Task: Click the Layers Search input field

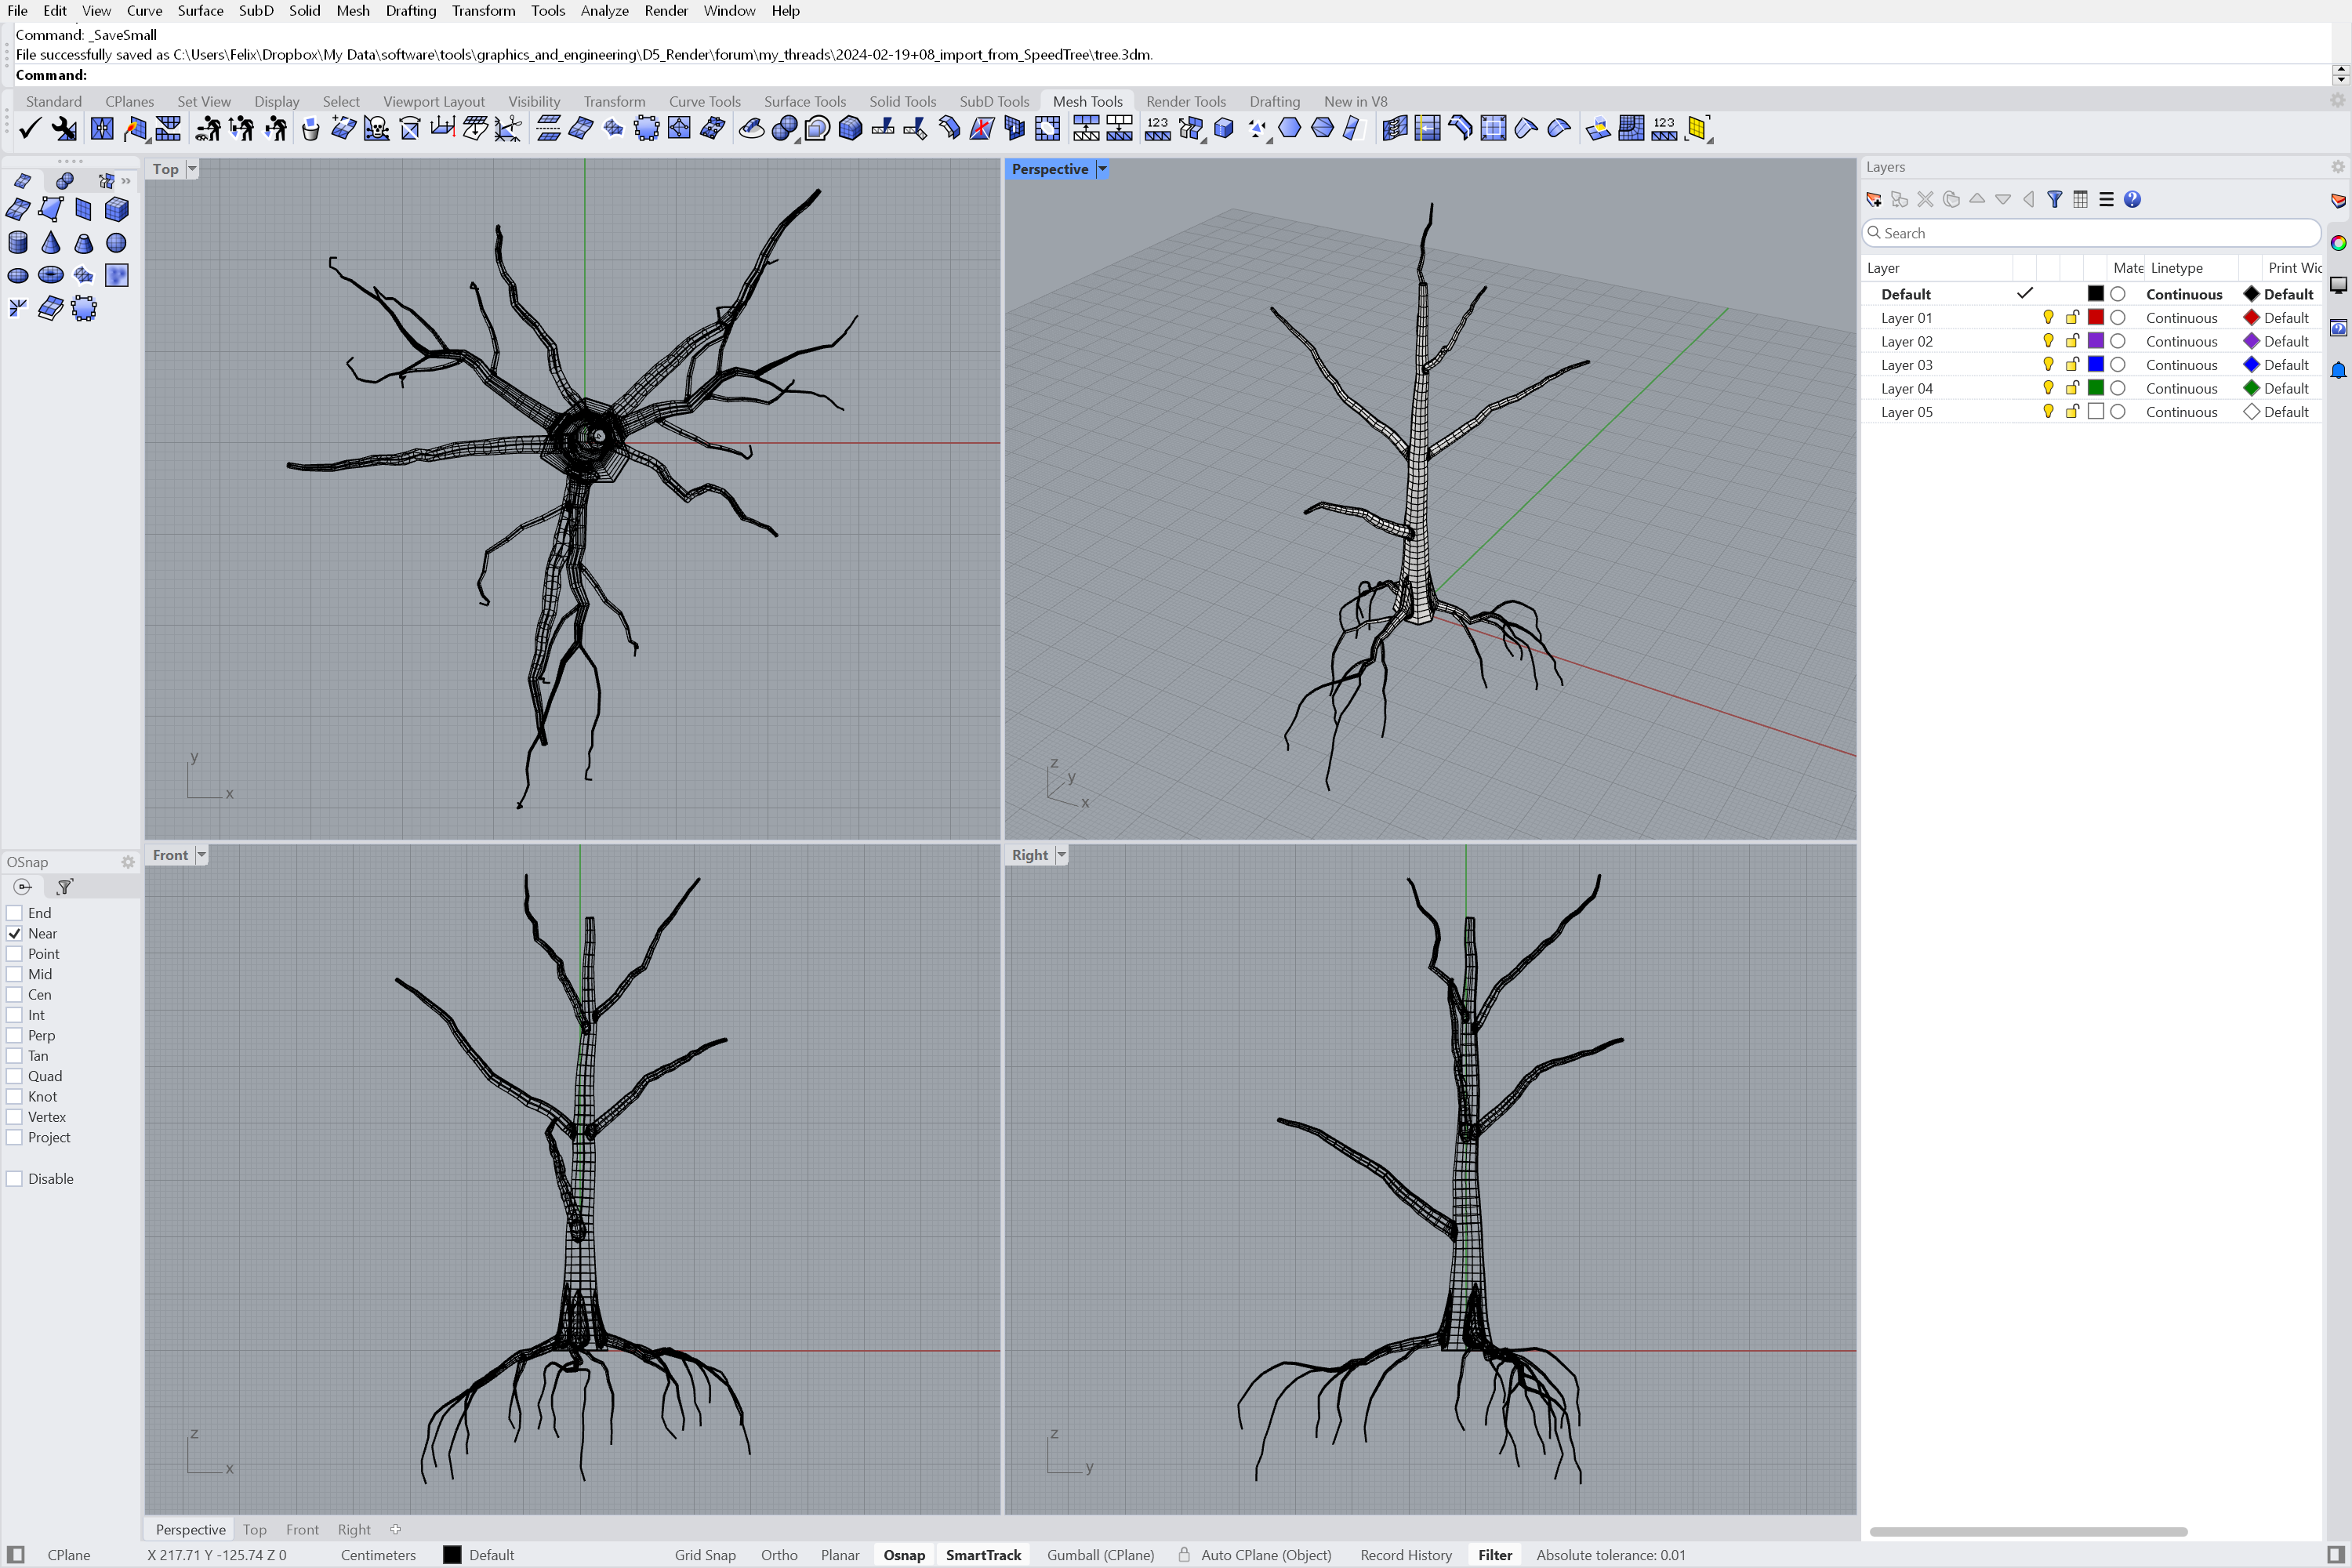Action: click(2090, 233)
